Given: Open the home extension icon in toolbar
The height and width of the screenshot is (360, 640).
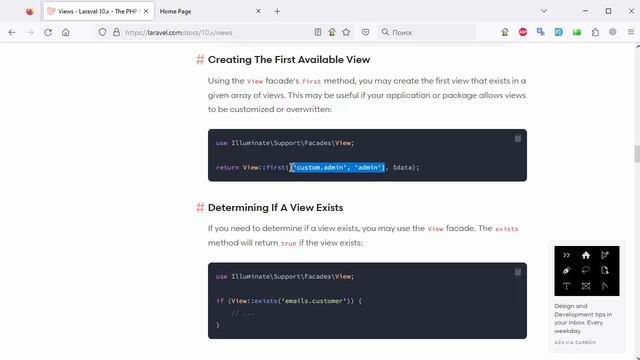Looking at the screenshot, I should pyautogui.click(x=505, y=32).
